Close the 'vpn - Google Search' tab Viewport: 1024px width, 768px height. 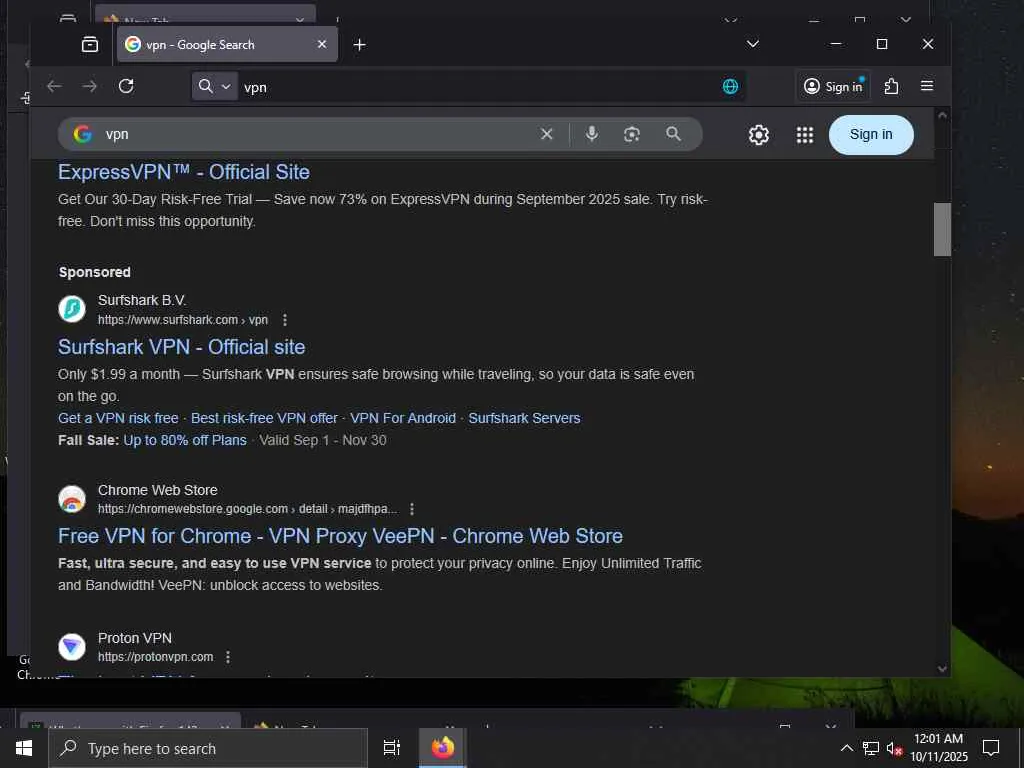[322, 44]
